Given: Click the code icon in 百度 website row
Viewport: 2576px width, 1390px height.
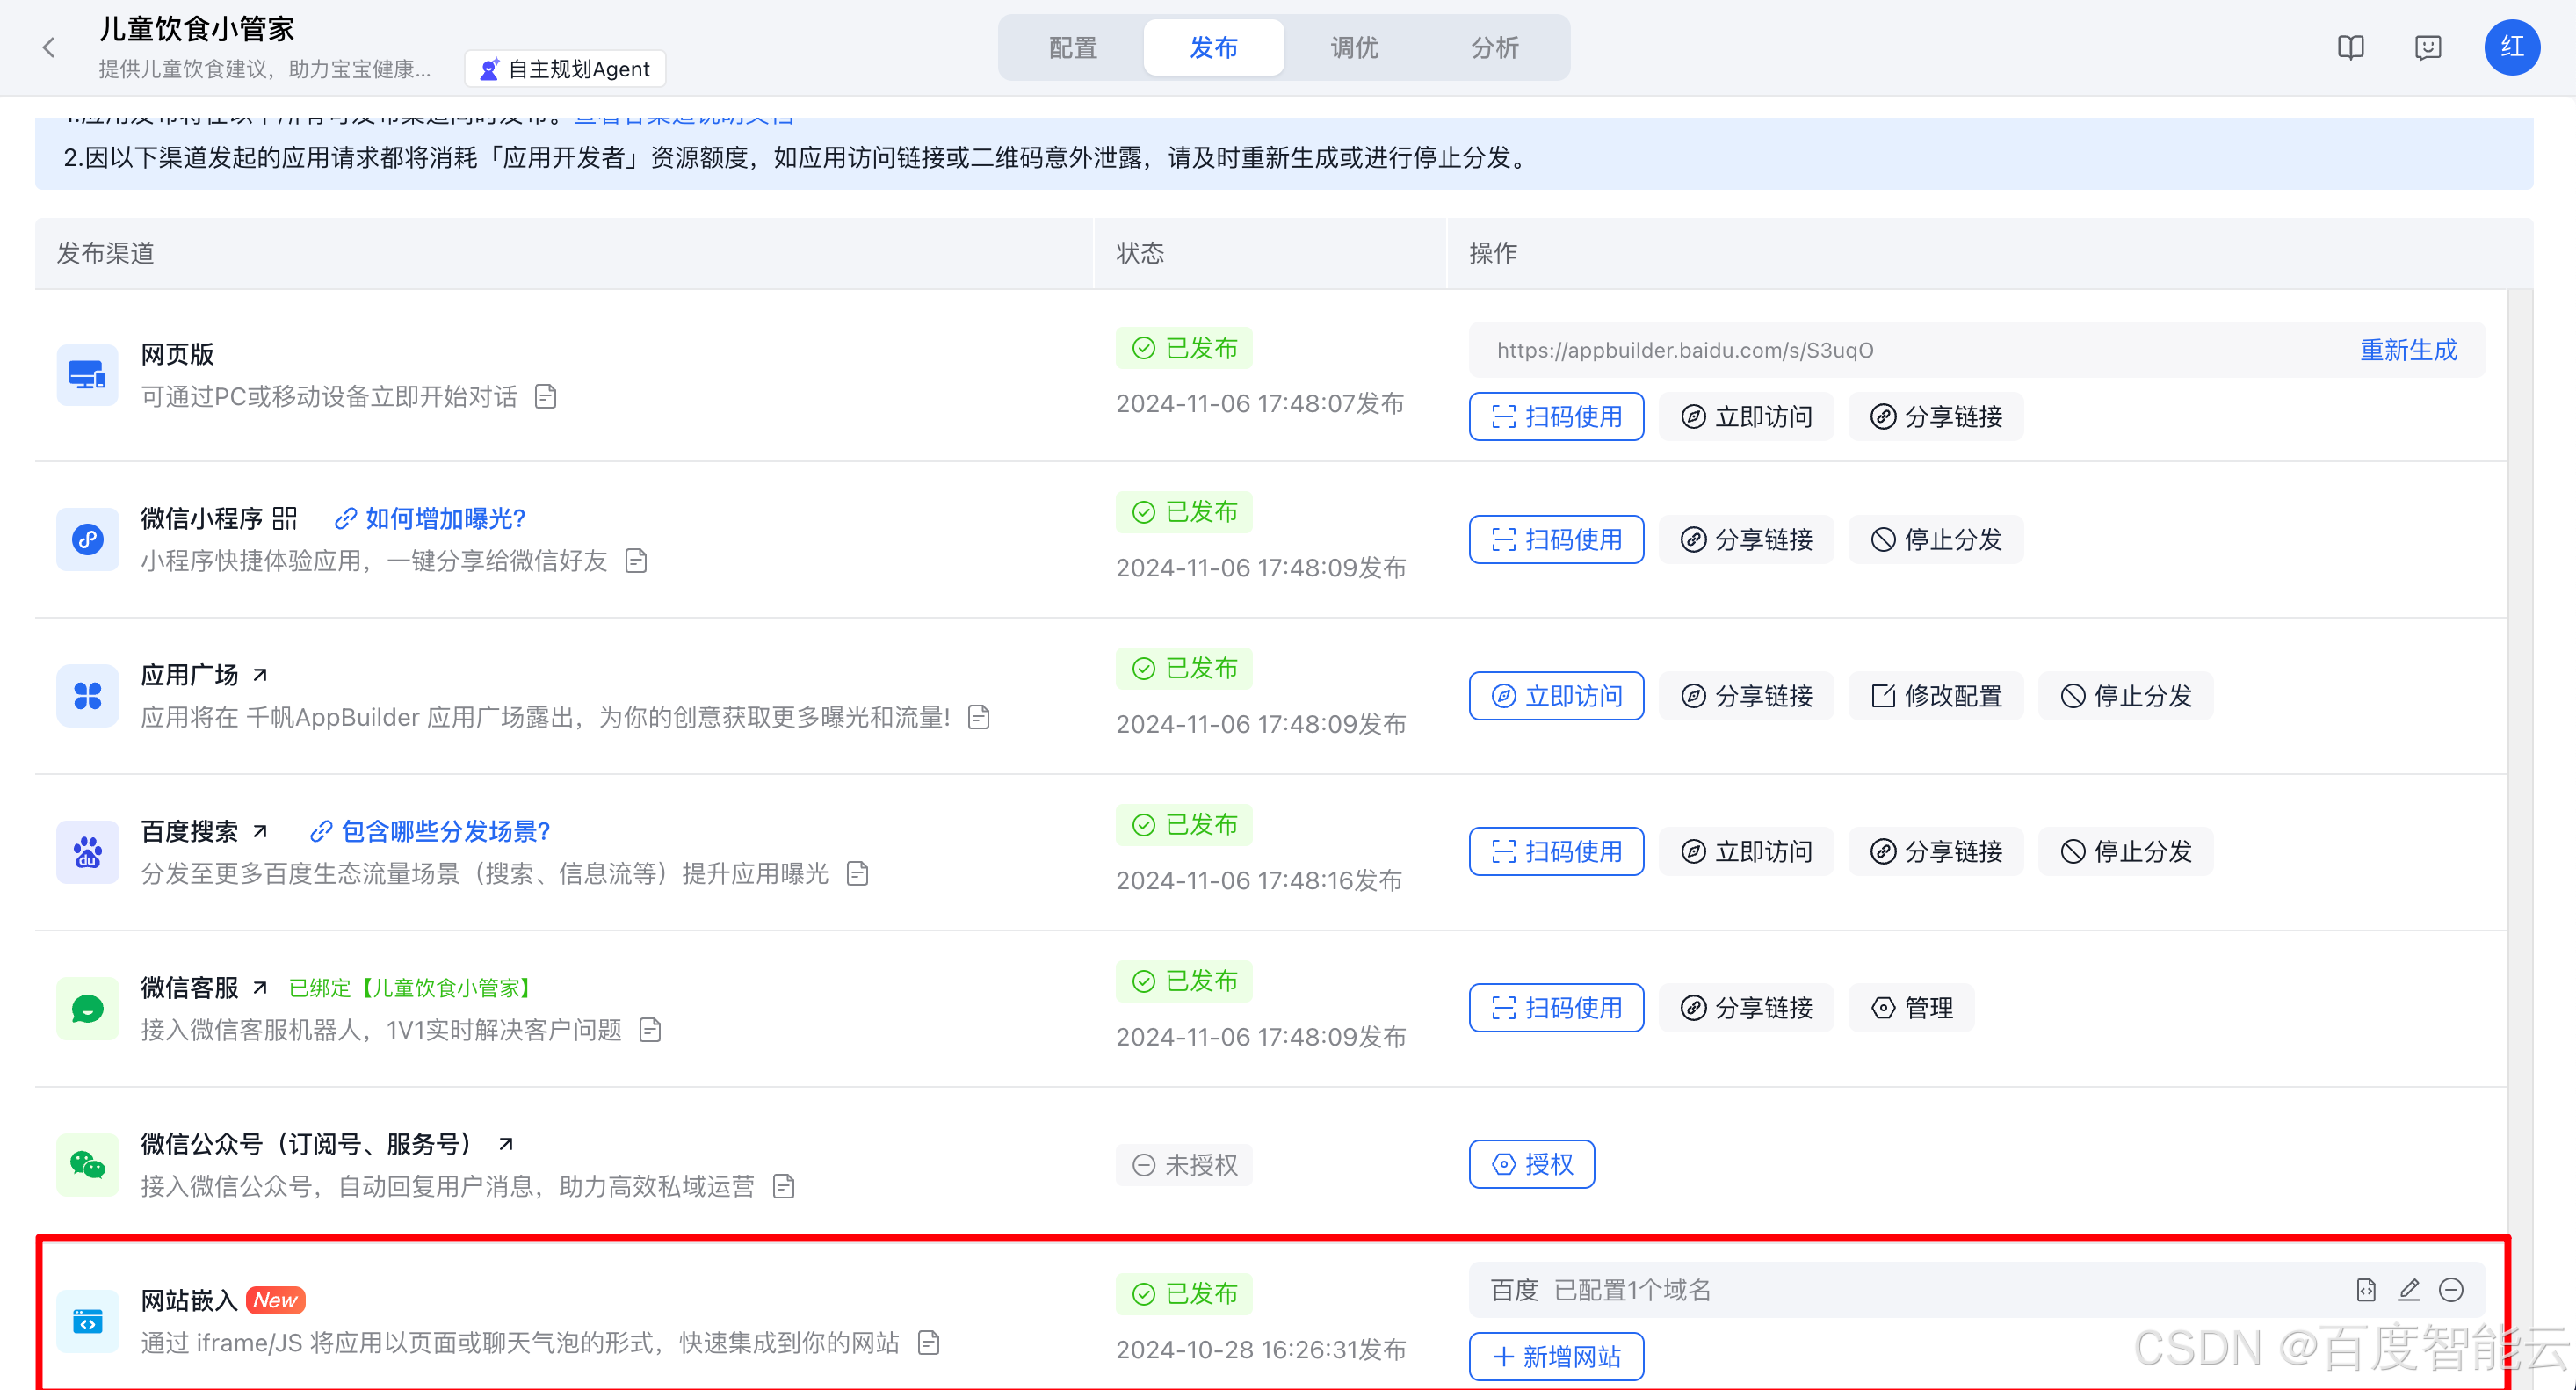Looking at the screenshot, I should pos(2365,1290).
